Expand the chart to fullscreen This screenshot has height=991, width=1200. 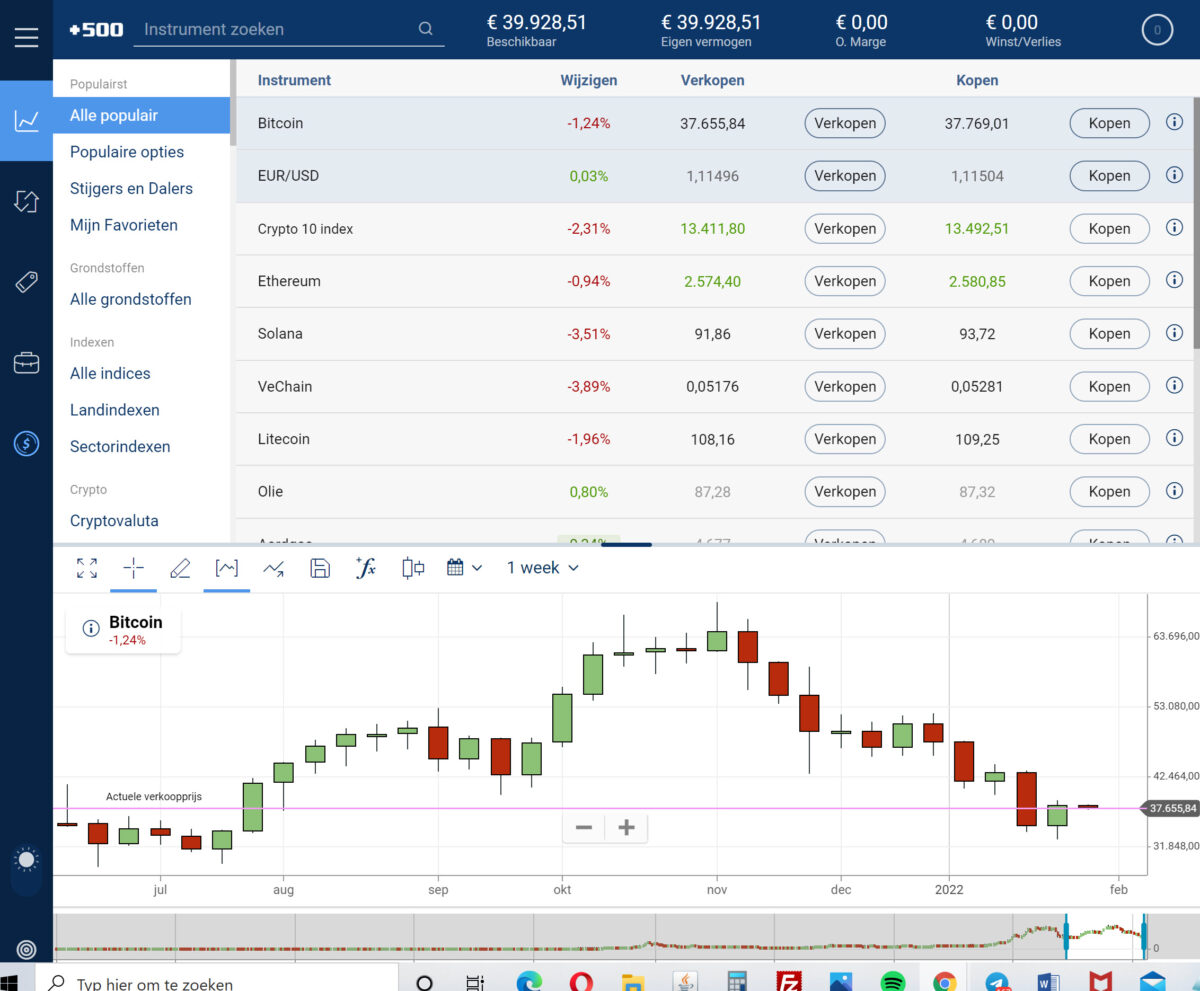point(87,568)
